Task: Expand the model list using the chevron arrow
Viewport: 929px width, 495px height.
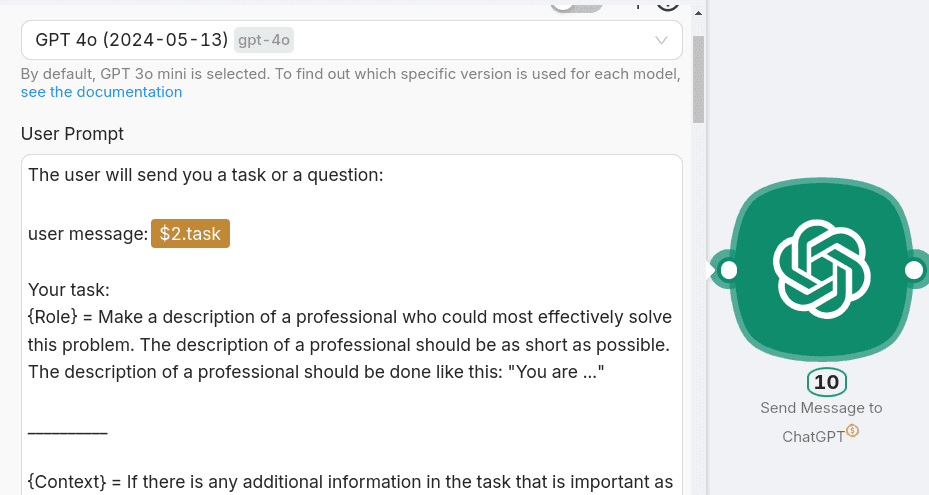Action: pos(661,40)
